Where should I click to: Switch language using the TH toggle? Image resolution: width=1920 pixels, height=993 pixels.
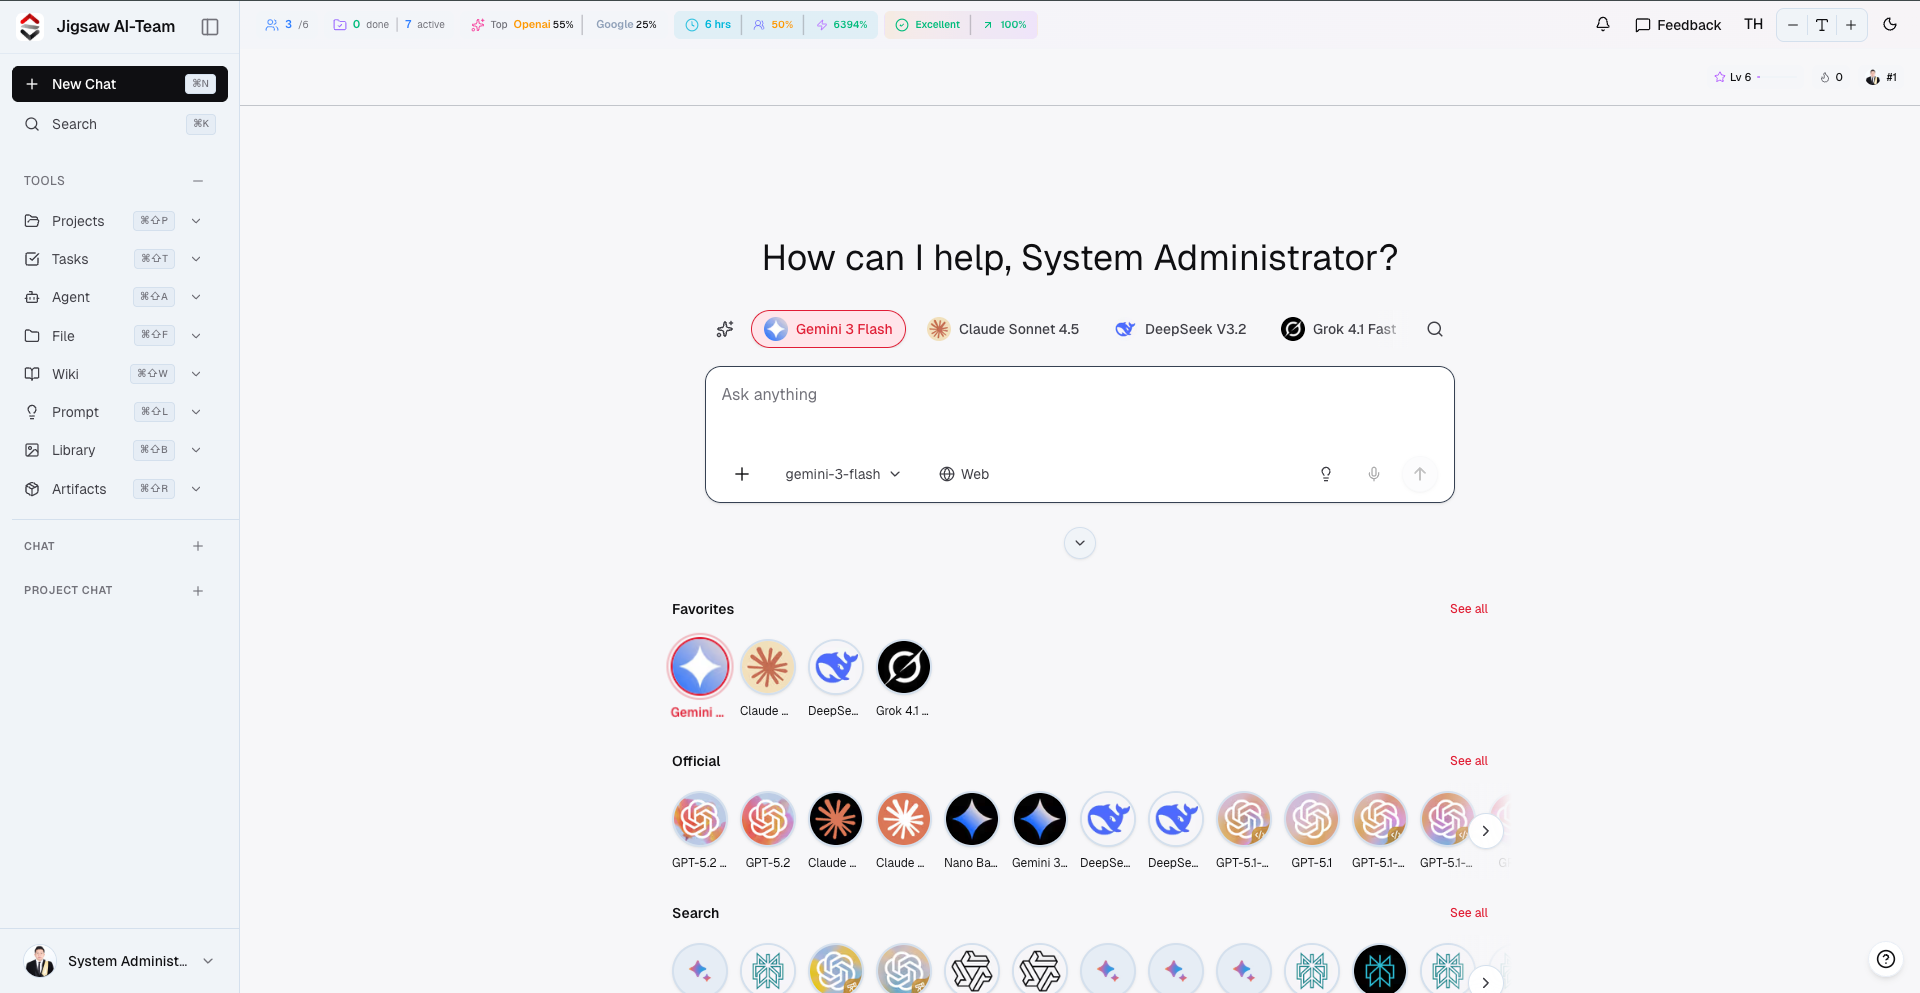tap(1754, 24)
